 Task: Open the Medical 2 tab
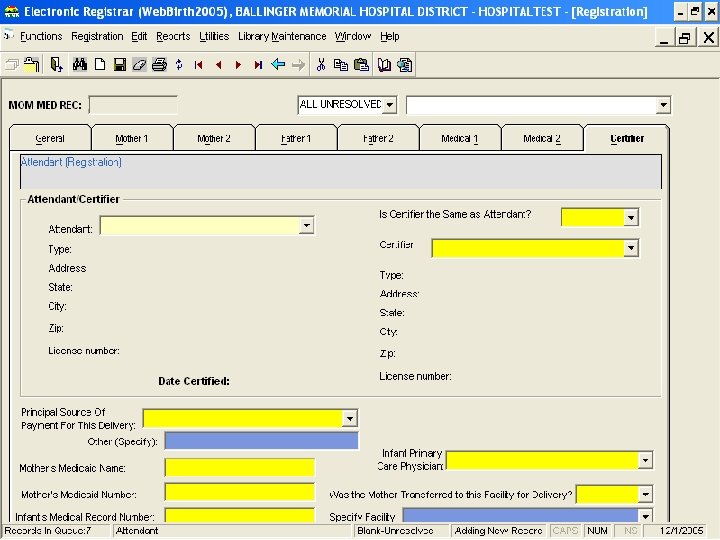[x=541, y=139]
